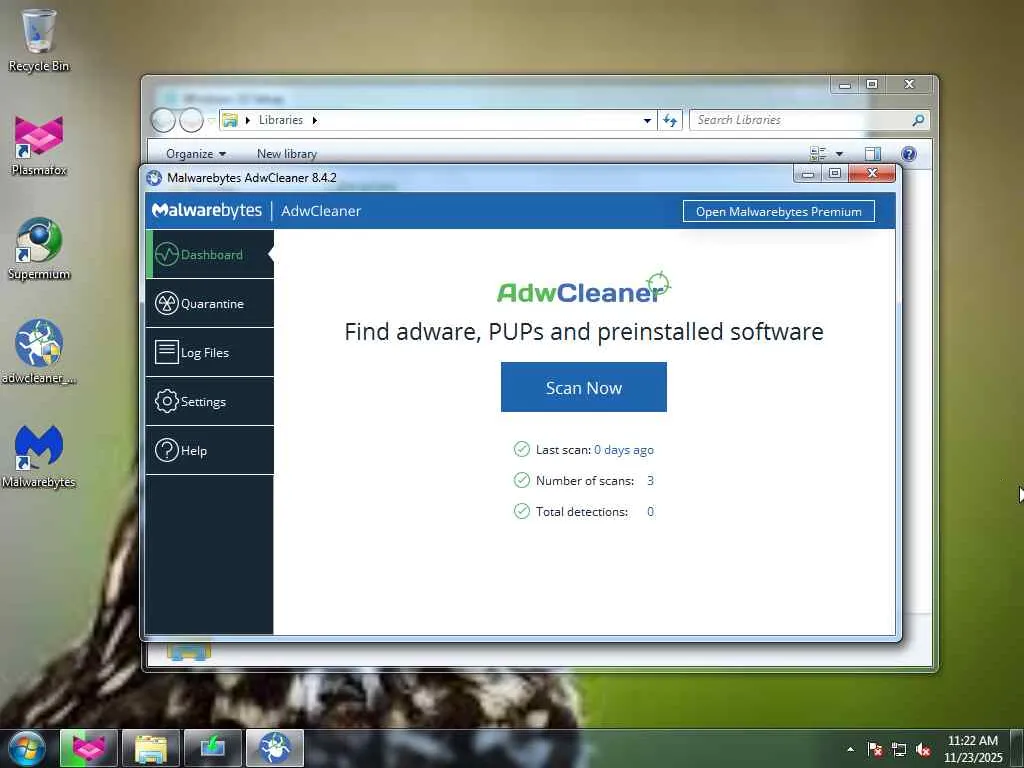Screen dimensions: 1024x768
Task: Click the Number of scans checkmark icon
Action: pos(521,480)
